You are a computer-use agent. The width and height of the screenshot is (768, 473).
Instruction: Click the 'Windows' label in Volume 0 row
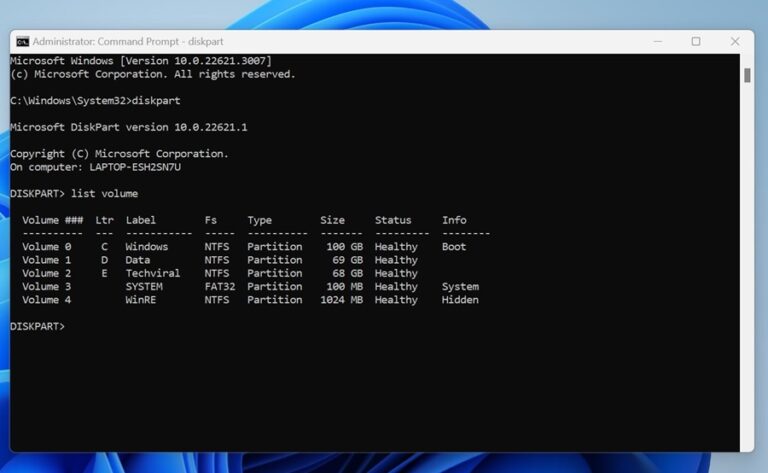146,246
